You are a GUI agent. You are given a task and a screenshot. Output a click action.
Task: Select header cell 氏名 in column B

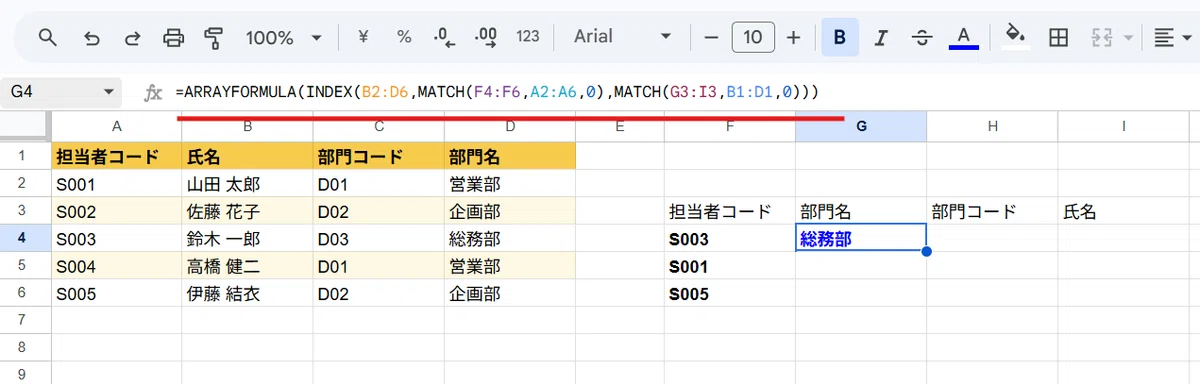[x=247, y=156]
